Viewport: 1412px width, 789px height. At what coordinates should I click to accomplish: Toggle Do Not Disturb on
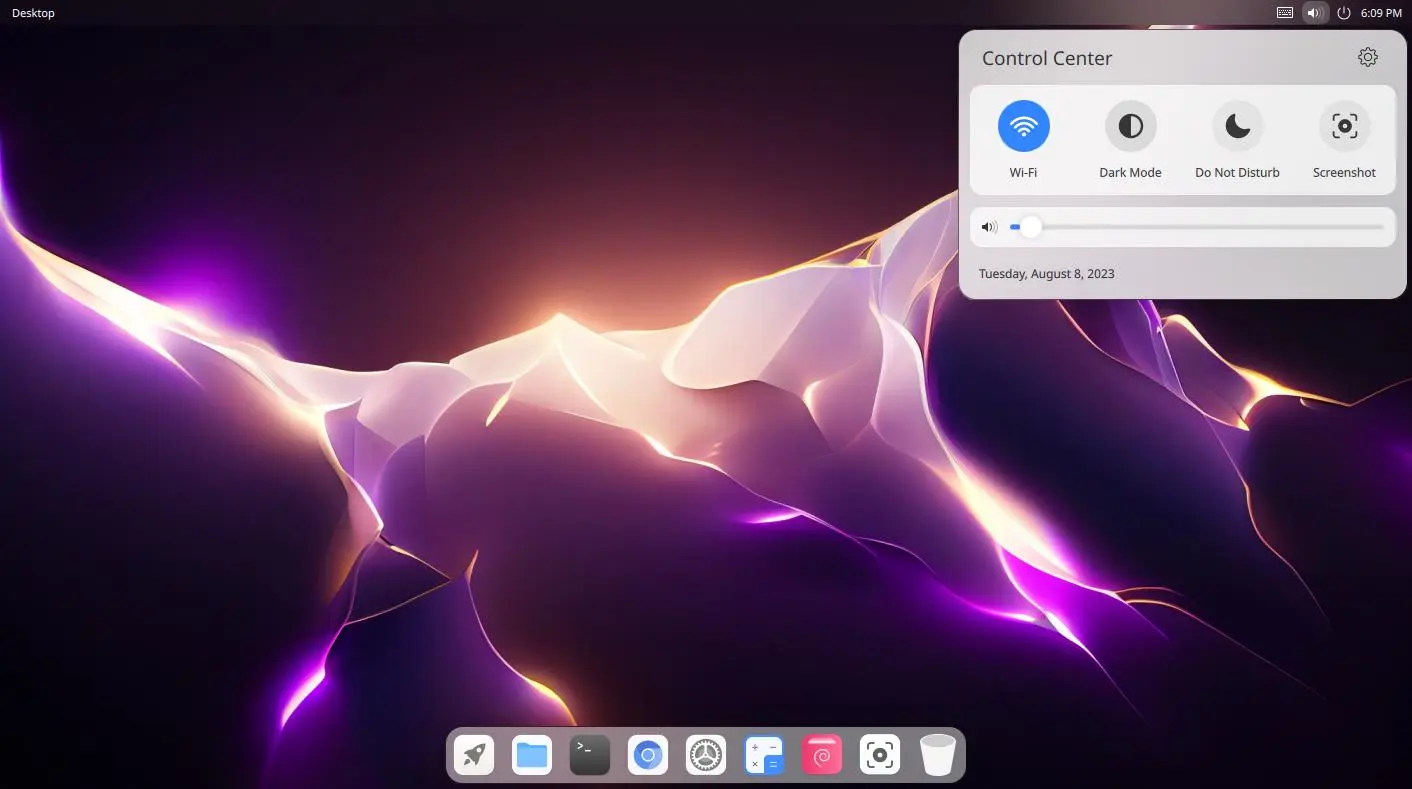[1237, 126]
